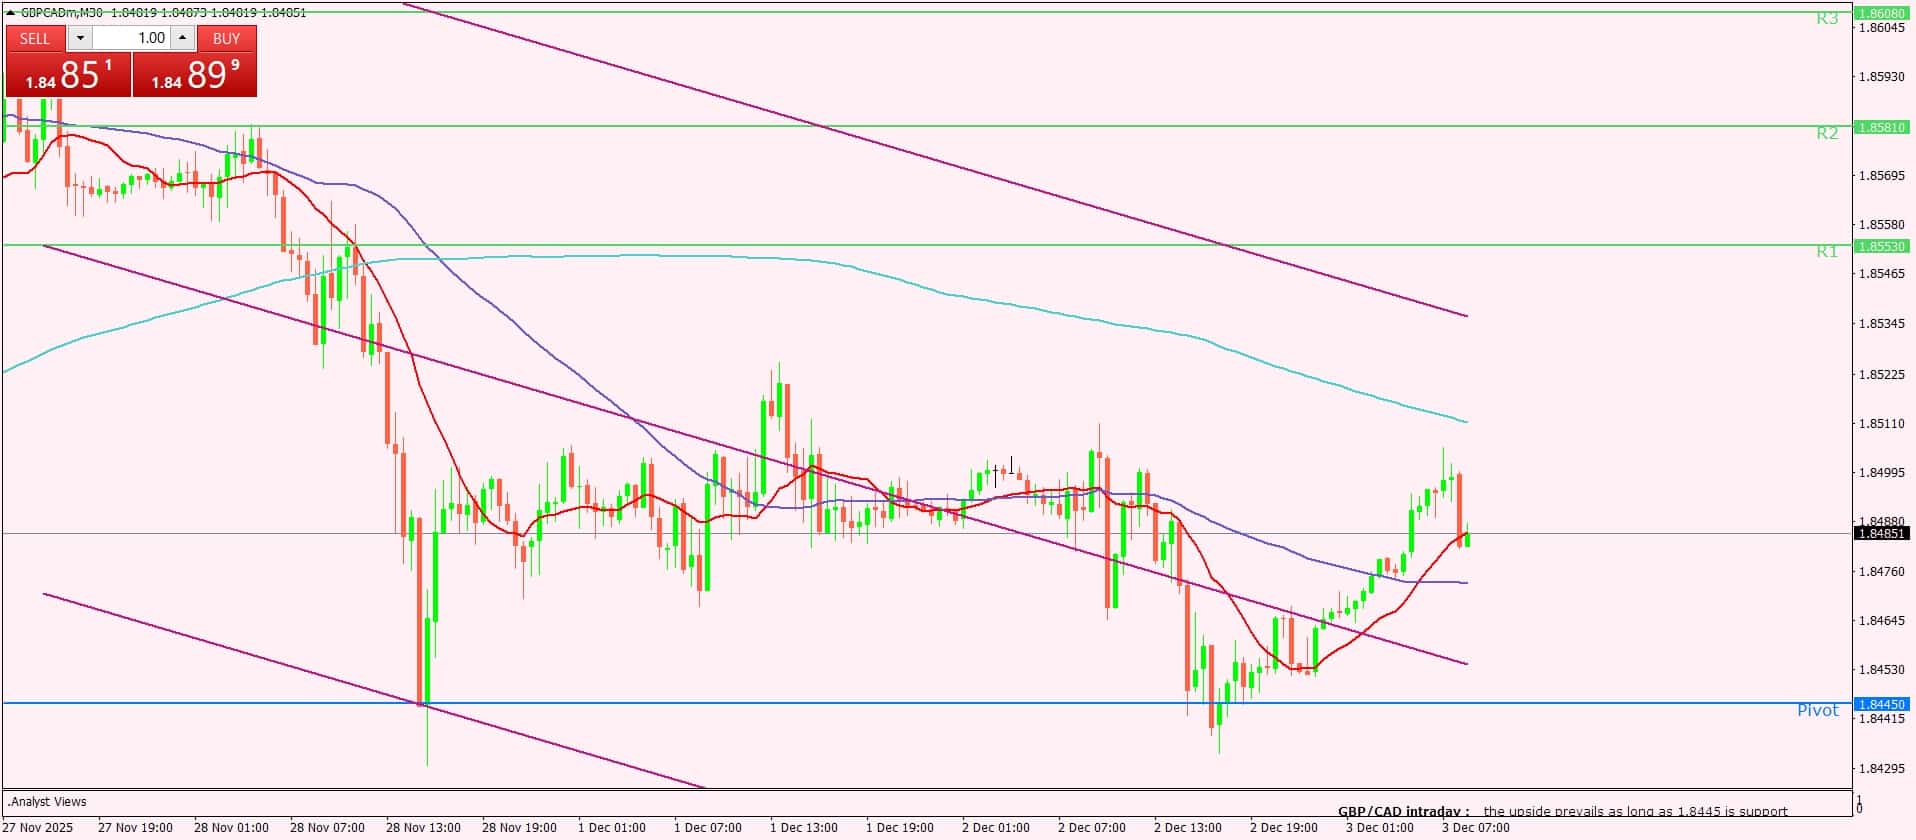Click the 1.84295 price scale value

click(x=1880, y=769)
